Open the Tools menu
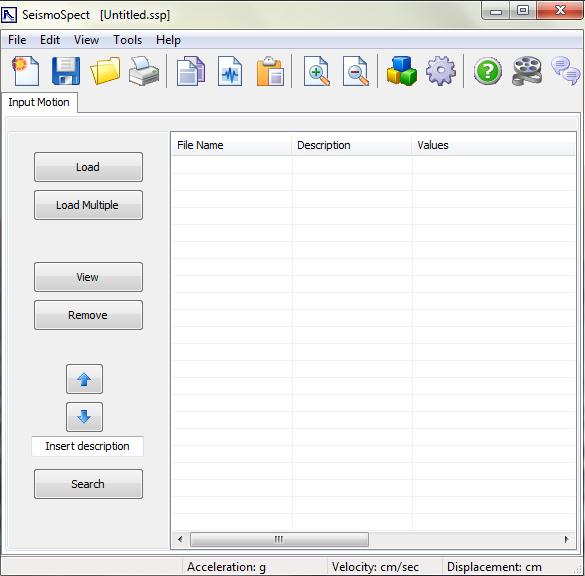 pos(128,40)
